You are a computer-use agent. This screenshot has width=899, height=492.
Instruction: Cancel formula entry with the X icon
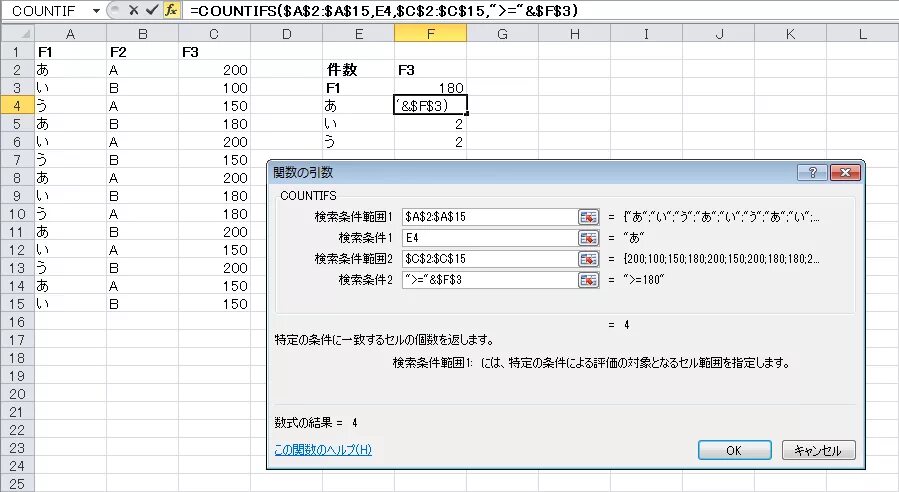(x=134, y=10)
